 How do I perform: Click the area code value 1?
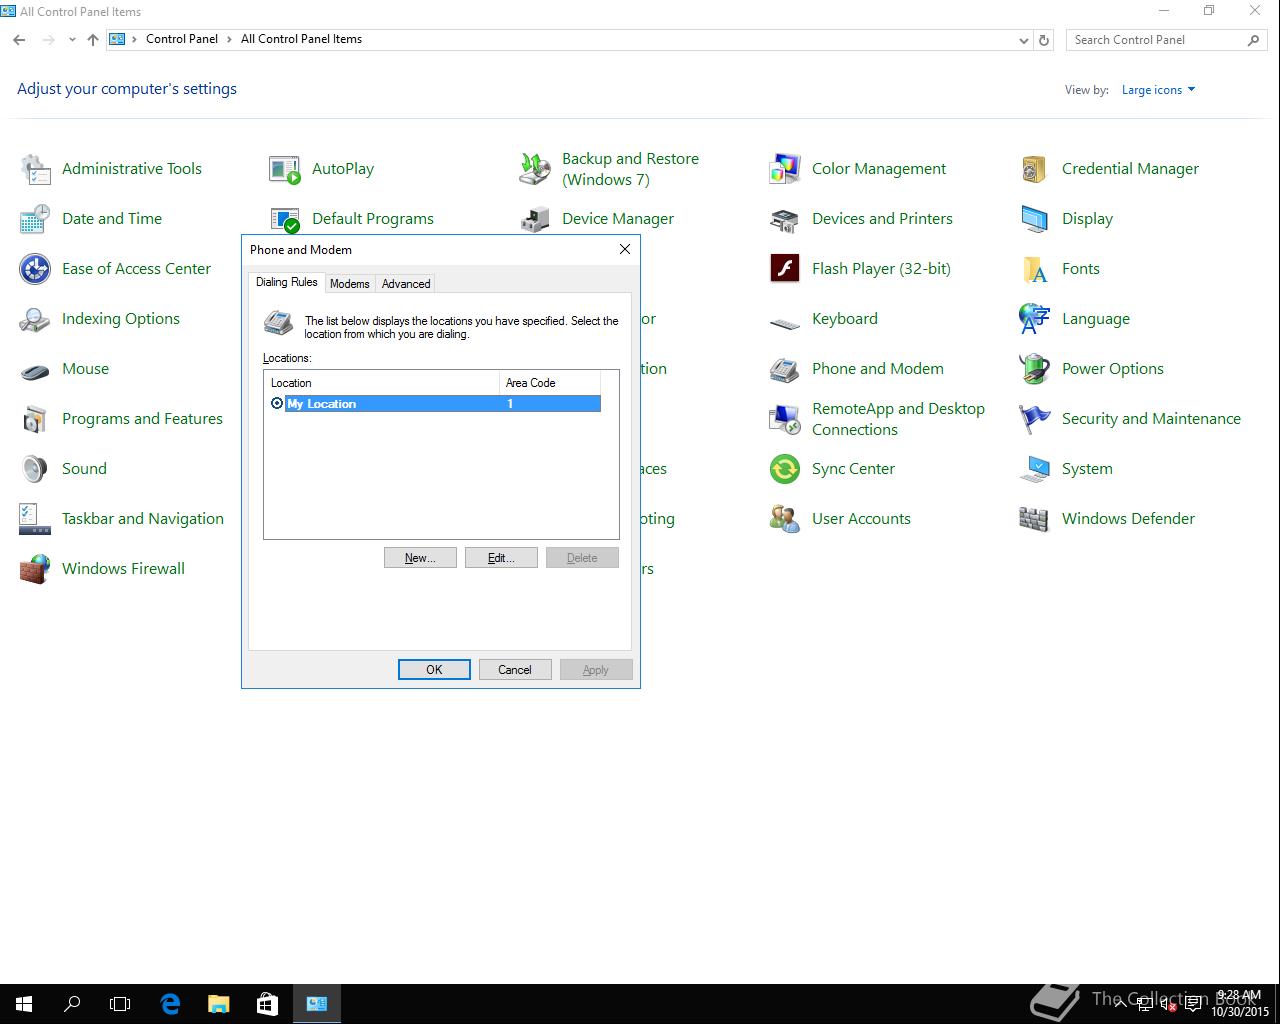pos(510,404)
